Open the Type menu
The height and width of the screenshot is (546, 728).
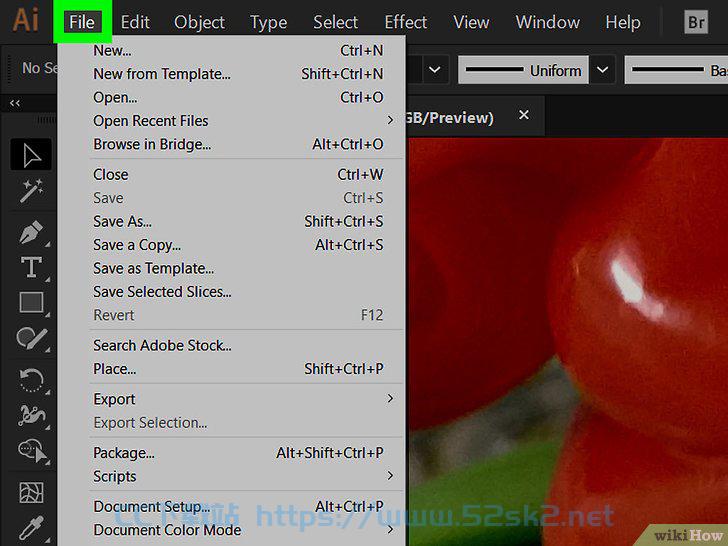click(x=268, y=22)
